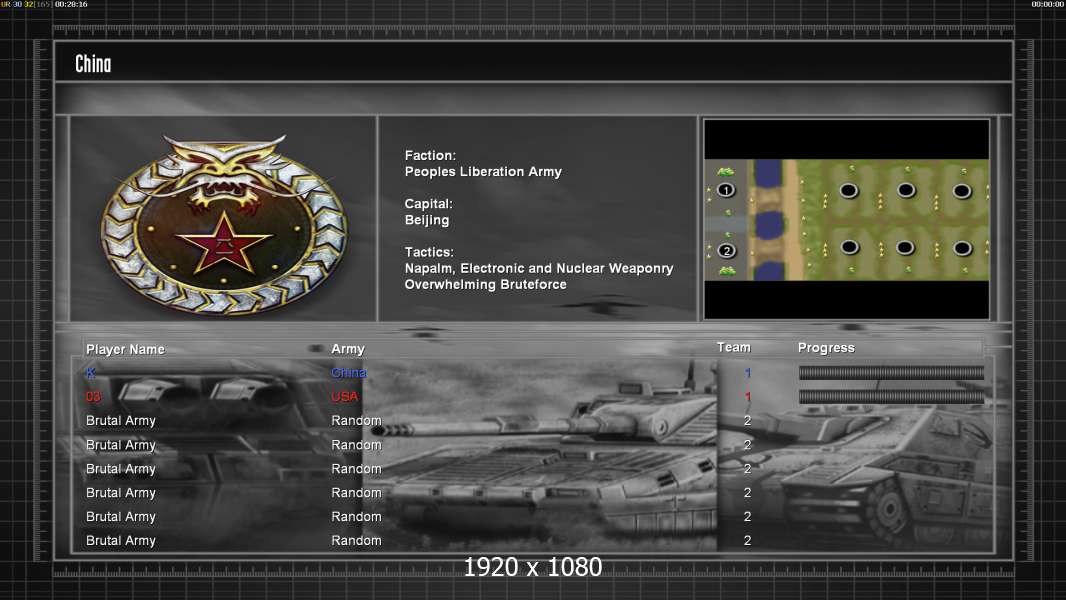Click the 'Army' column header
Screen dimensions: 1066x600
point(348,349)
